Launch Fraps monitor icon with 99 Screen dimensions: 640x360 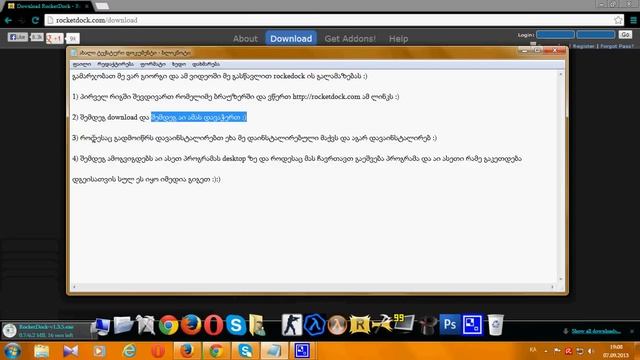(404, 324)
